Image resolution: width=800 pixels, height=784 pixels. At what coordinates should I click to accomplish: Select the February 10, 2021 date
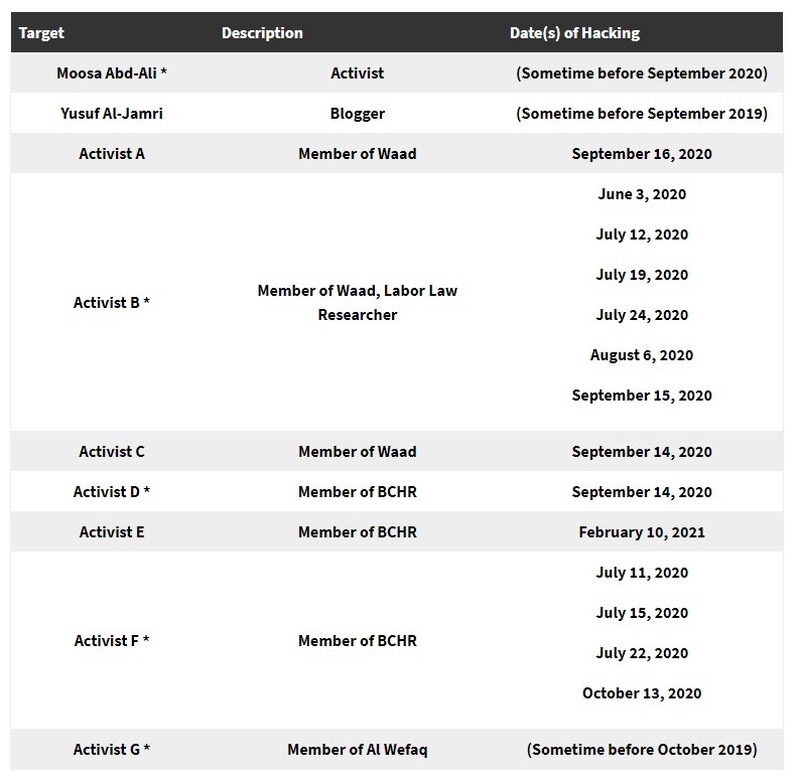[x=641, y=532]
